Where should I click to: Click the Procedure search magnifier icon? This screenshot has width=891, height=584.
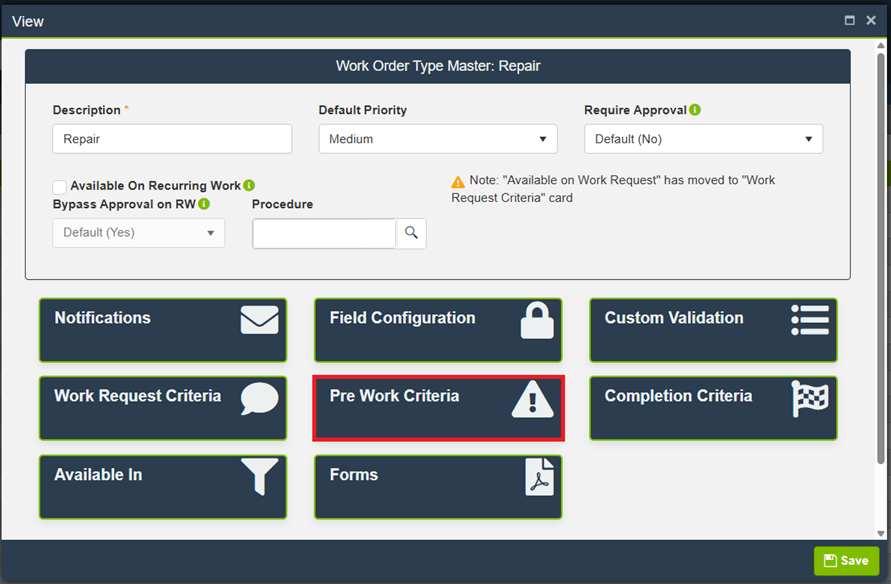[x=411, y=233]
